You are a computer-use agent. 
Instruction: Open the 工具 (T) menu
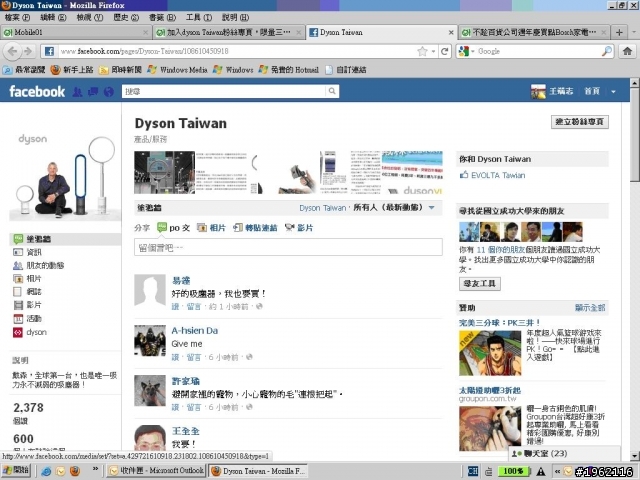(x=199, y=18)
